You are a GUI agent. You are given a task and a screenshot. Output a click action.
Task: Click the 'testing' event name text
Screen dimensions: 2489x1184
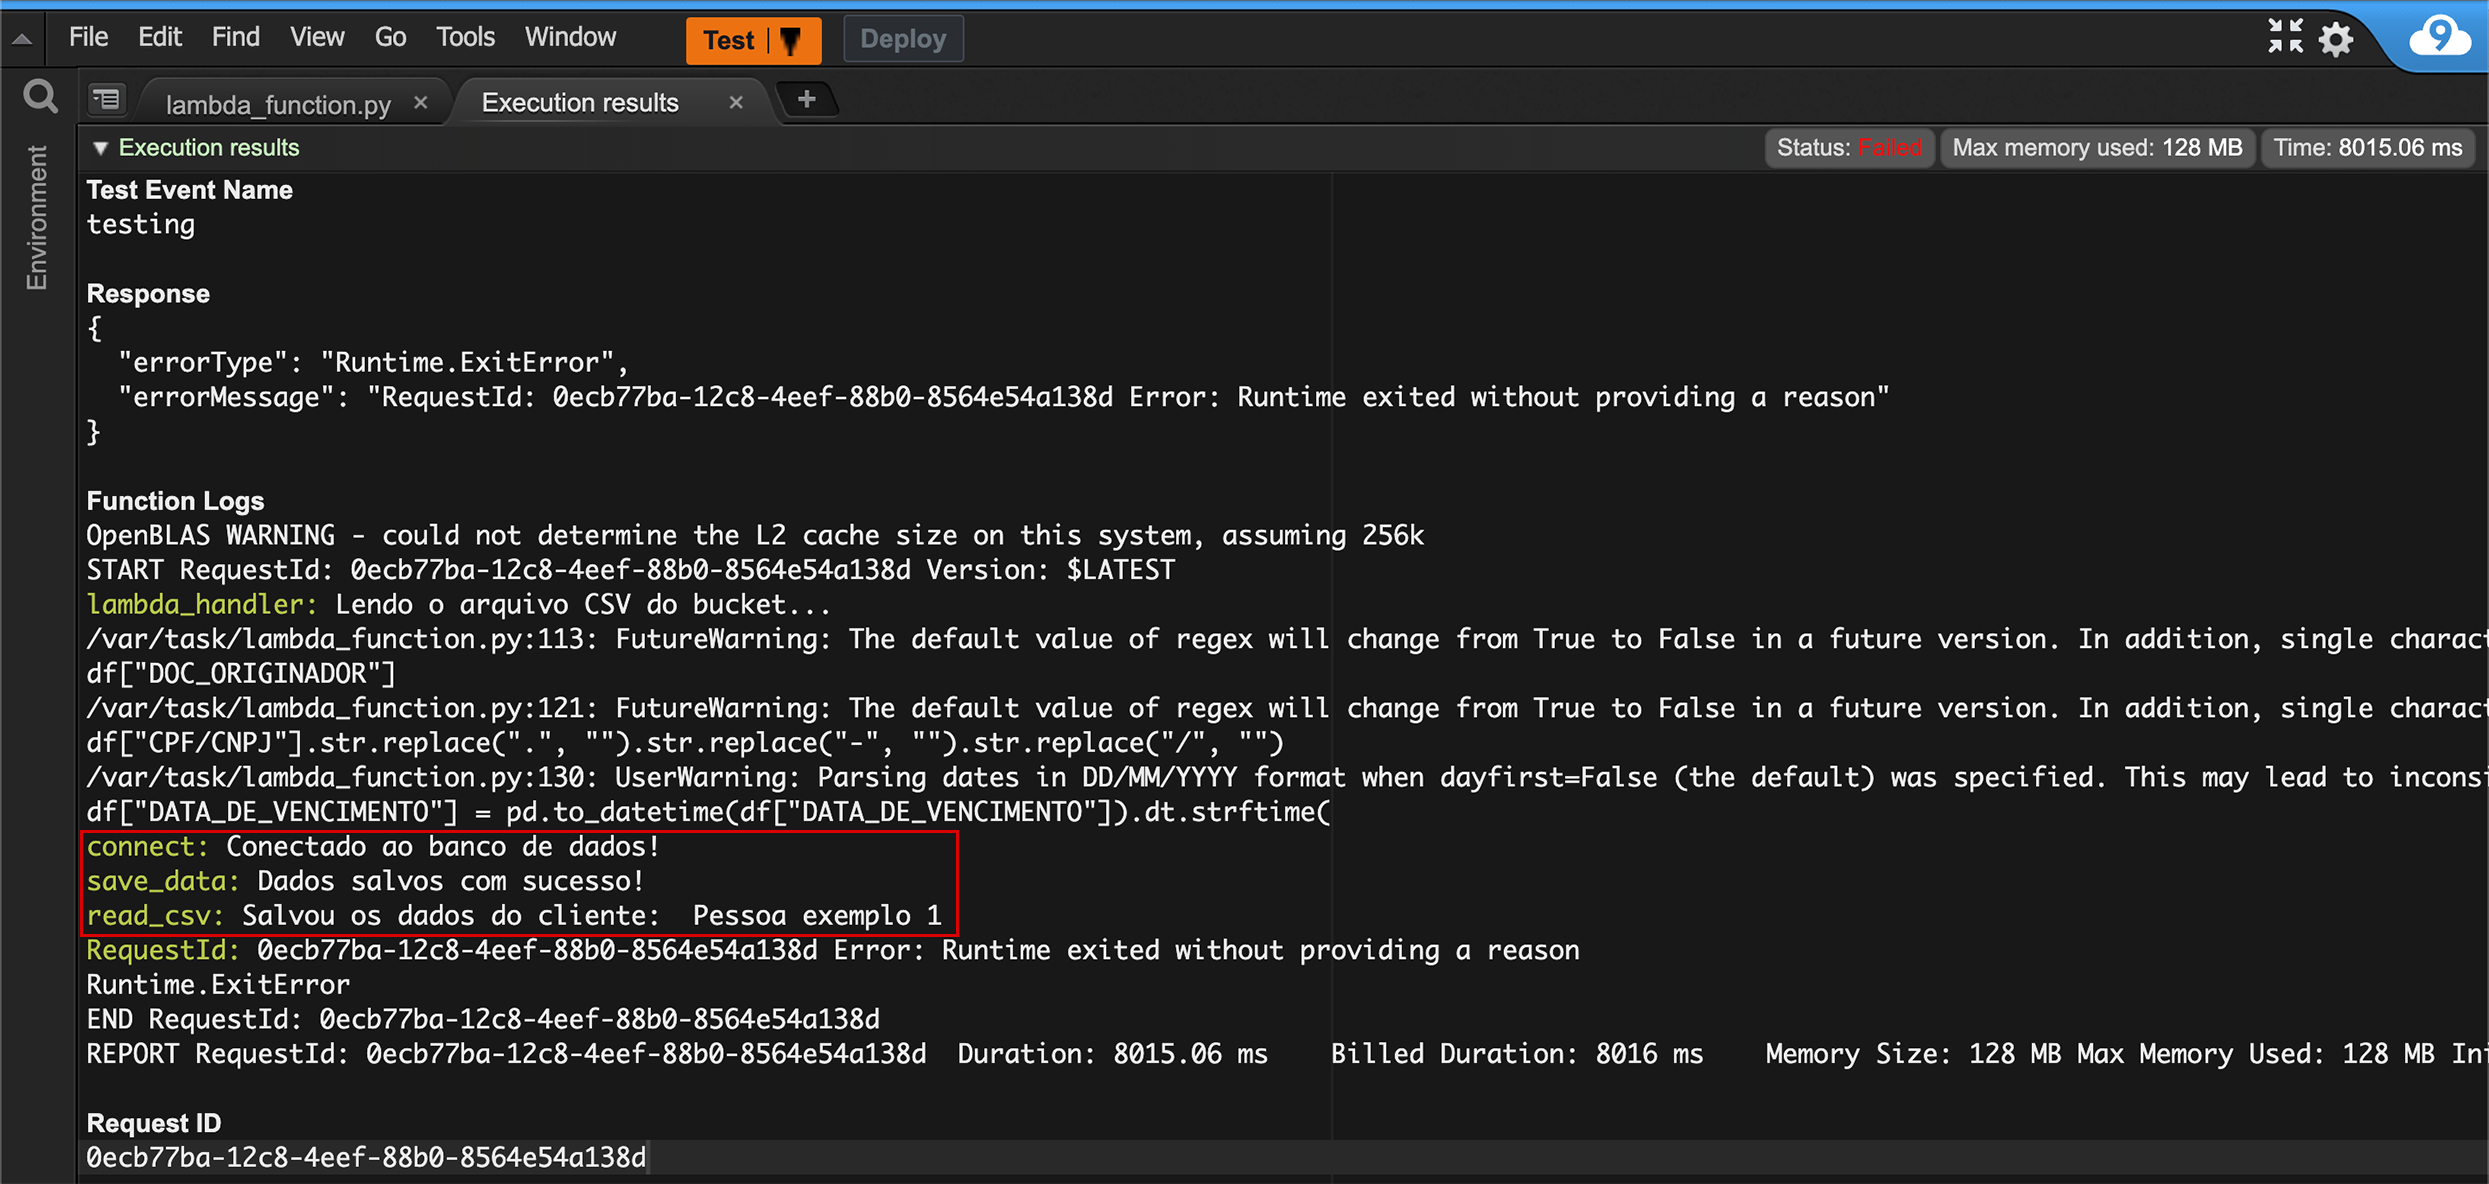141,224
